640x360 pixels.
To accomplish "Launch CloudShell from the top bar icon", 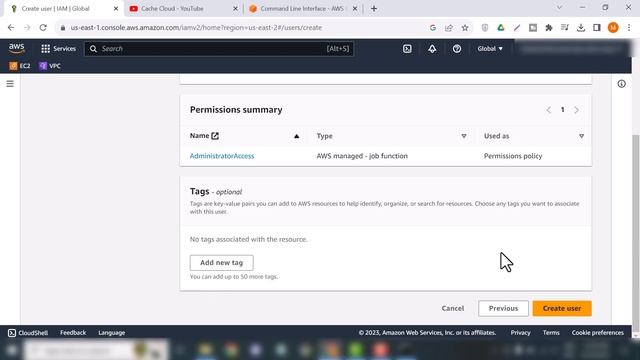I will click(407, 49).
